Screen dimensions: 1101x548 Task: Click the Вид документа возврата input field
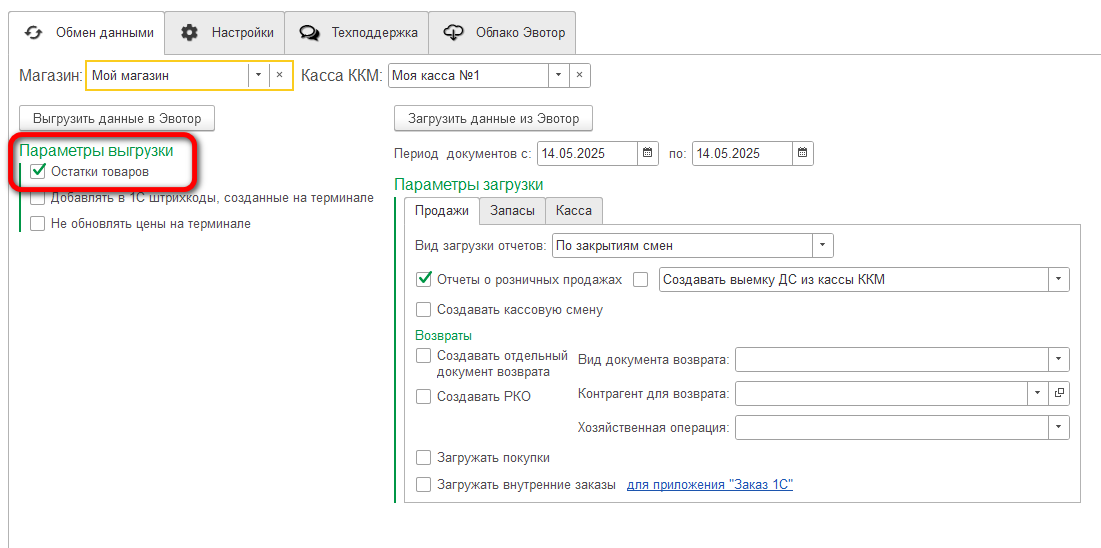(x=892, y=360)
